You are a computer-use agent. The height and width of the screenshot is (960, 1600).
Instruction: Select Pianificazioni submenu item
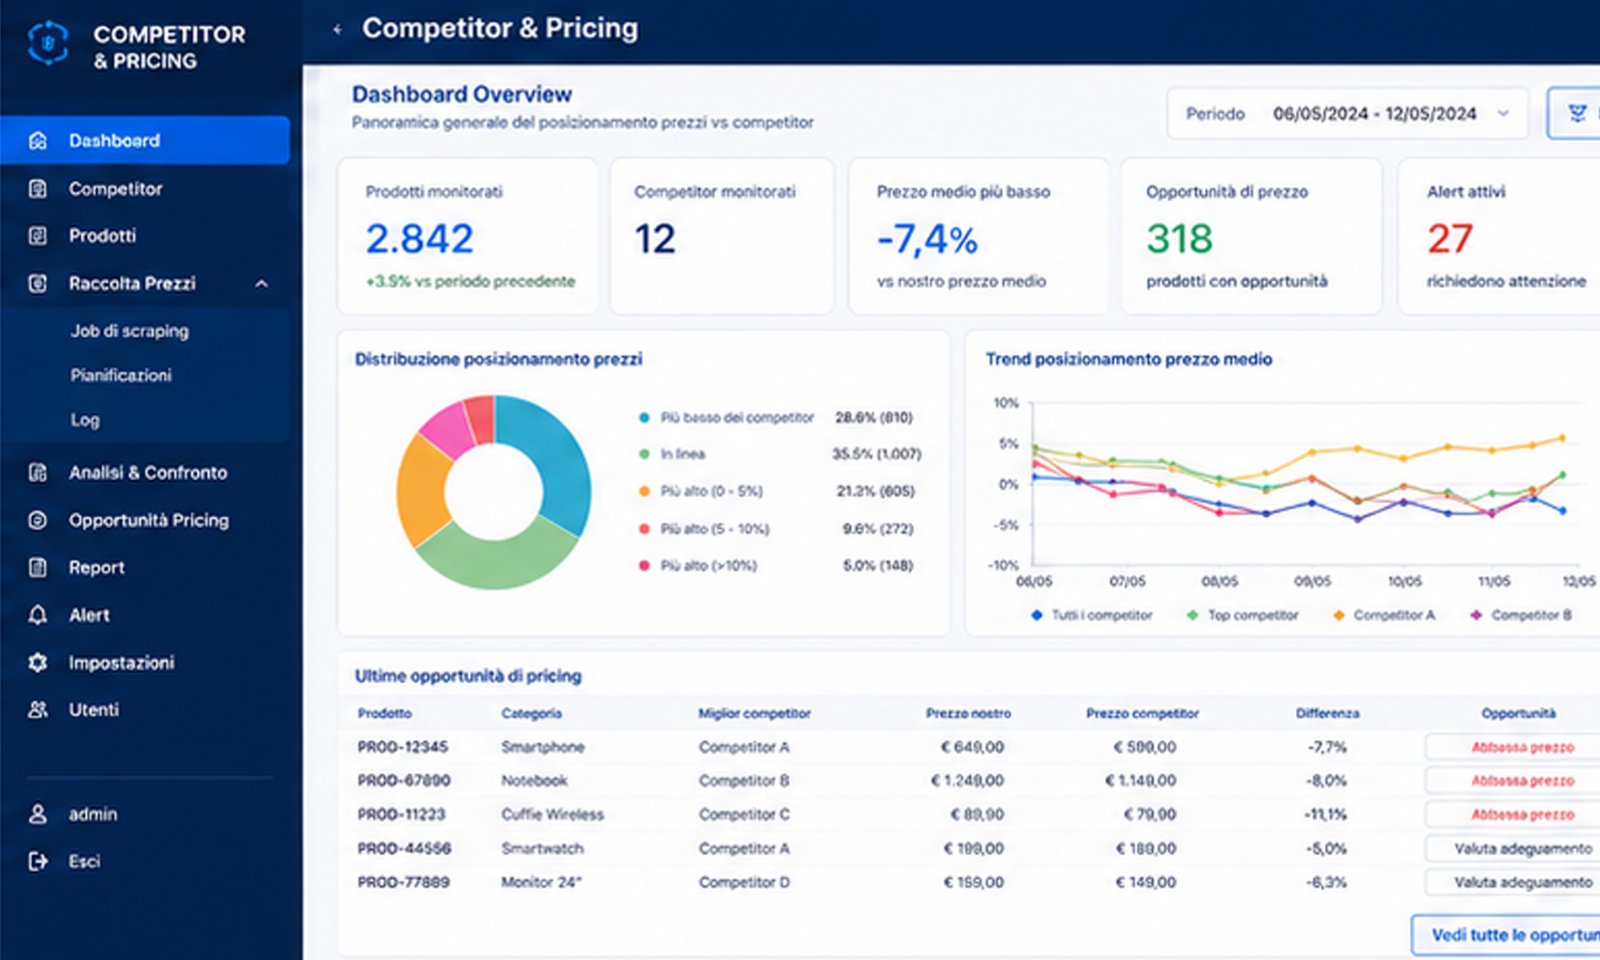click(121, 375)
